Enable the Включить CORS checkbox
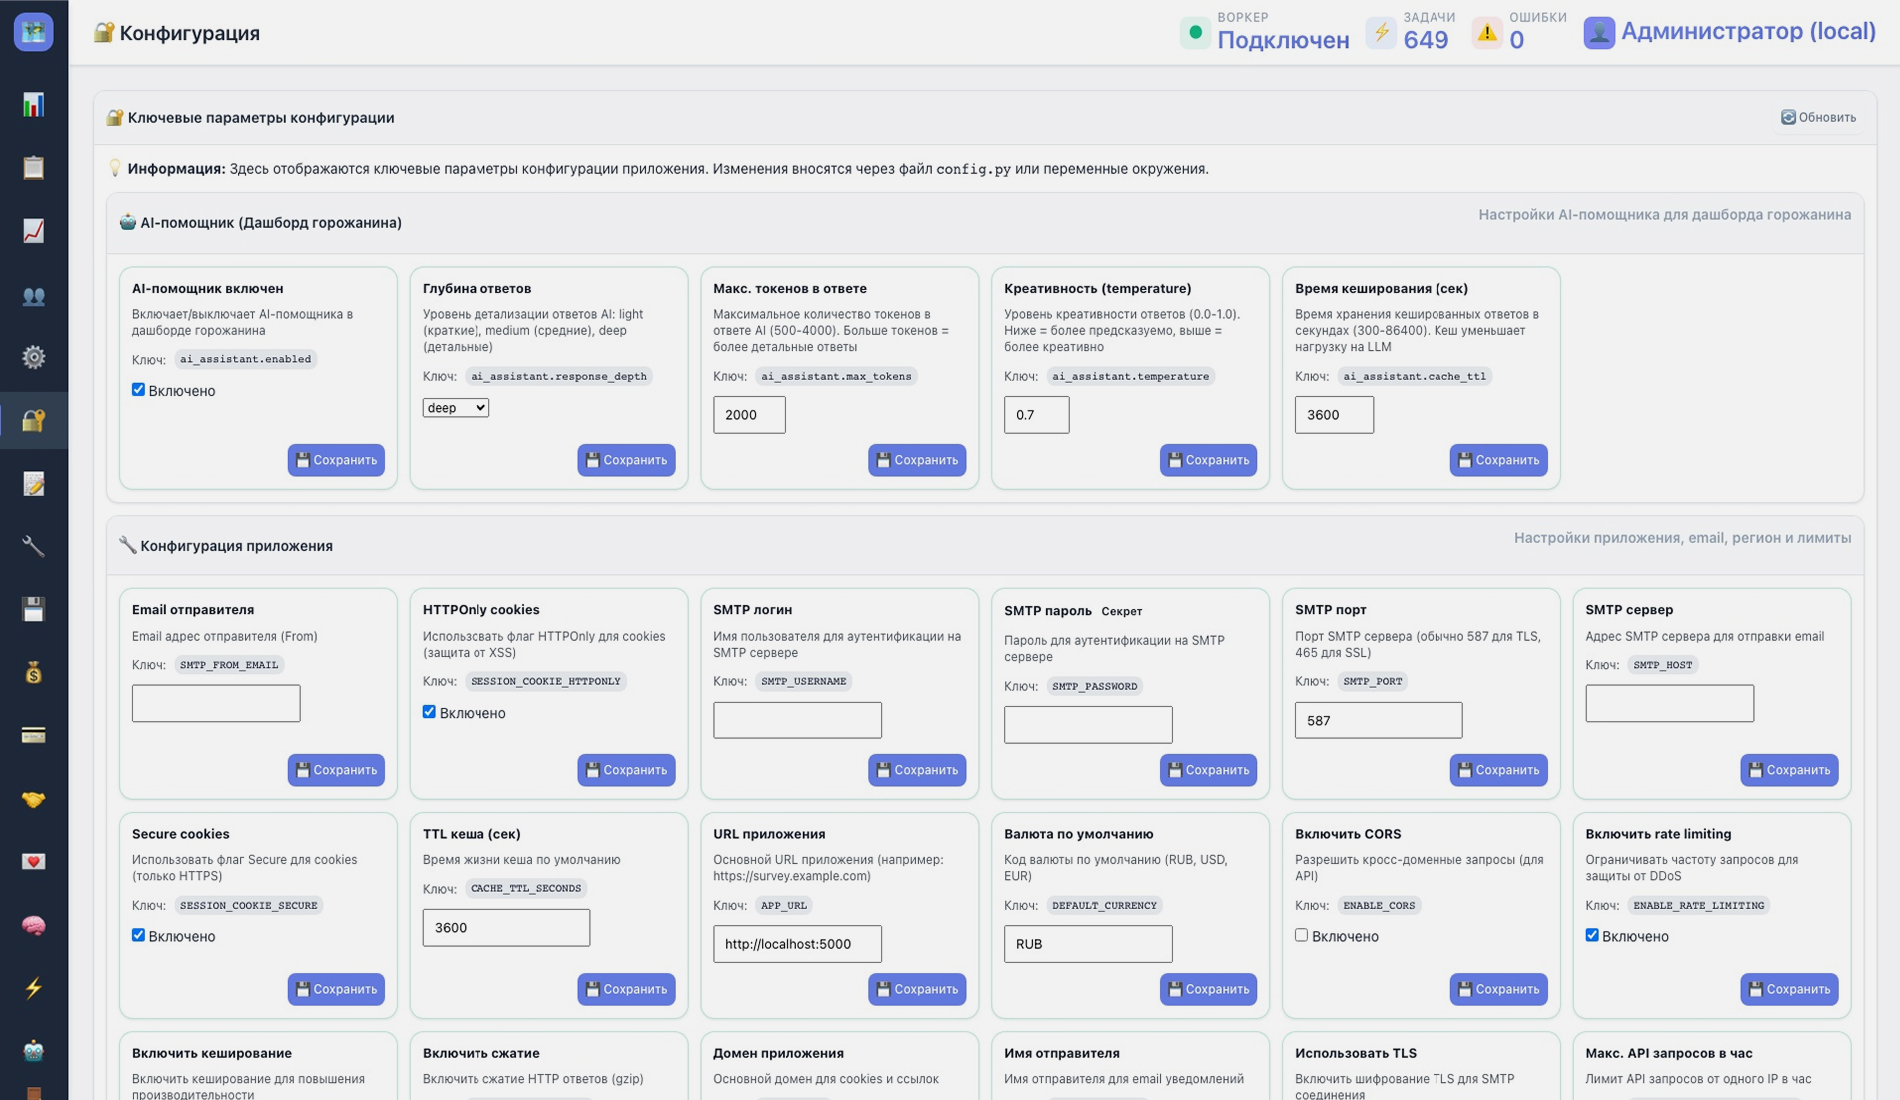Image resolution: width=1900 pixels, height=1100 pixels. [1301, 936]
